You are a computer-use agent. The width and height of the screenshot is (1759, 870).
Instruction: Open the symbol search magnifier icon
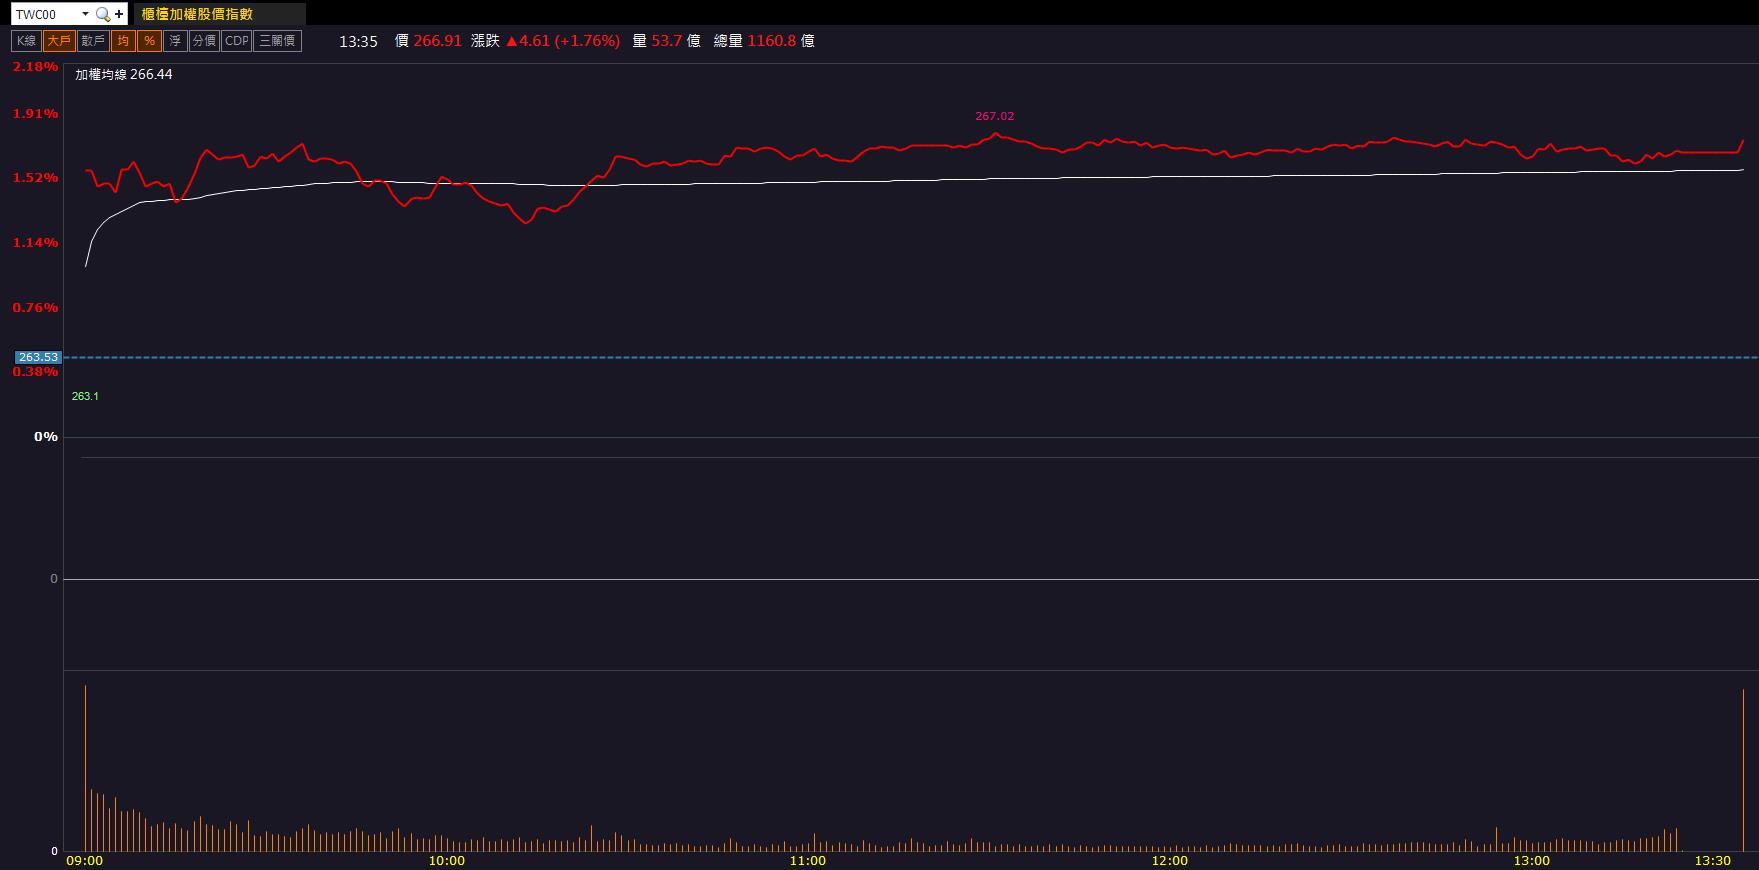click(102, 14)
